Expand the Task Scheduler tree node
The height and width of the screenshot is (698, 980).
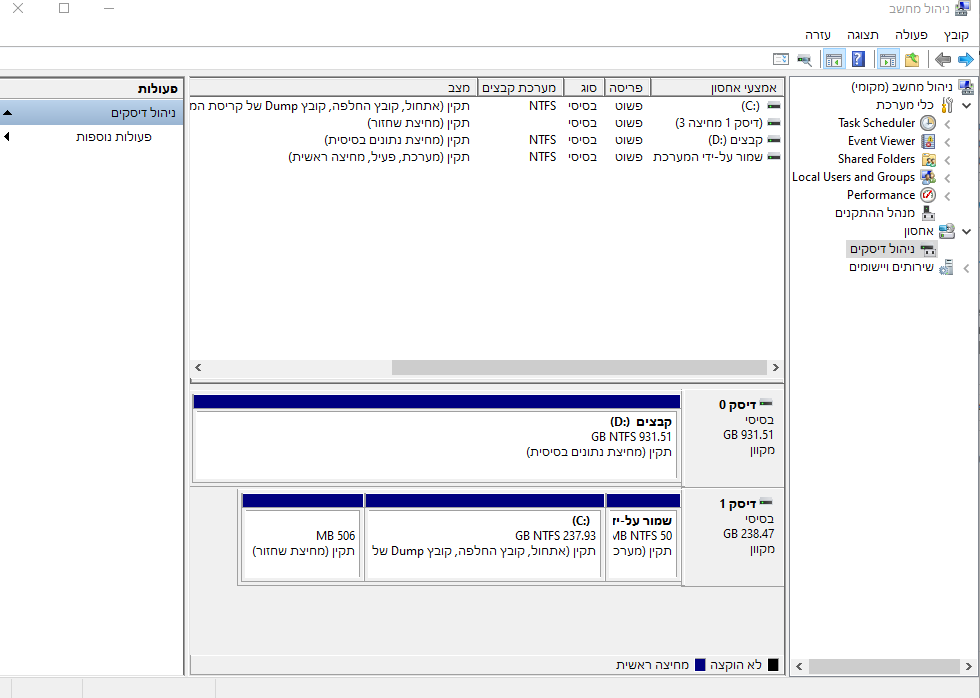[x=948, y=124]
